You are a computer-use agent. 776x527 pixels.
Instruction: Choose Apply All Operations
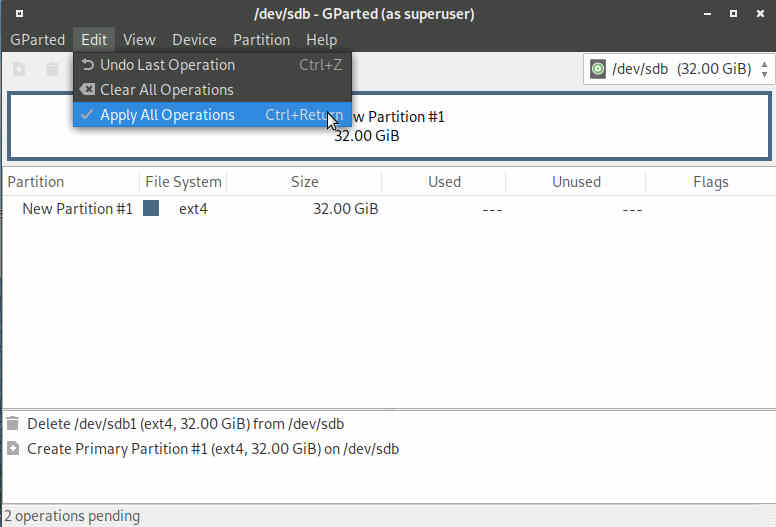212,114
